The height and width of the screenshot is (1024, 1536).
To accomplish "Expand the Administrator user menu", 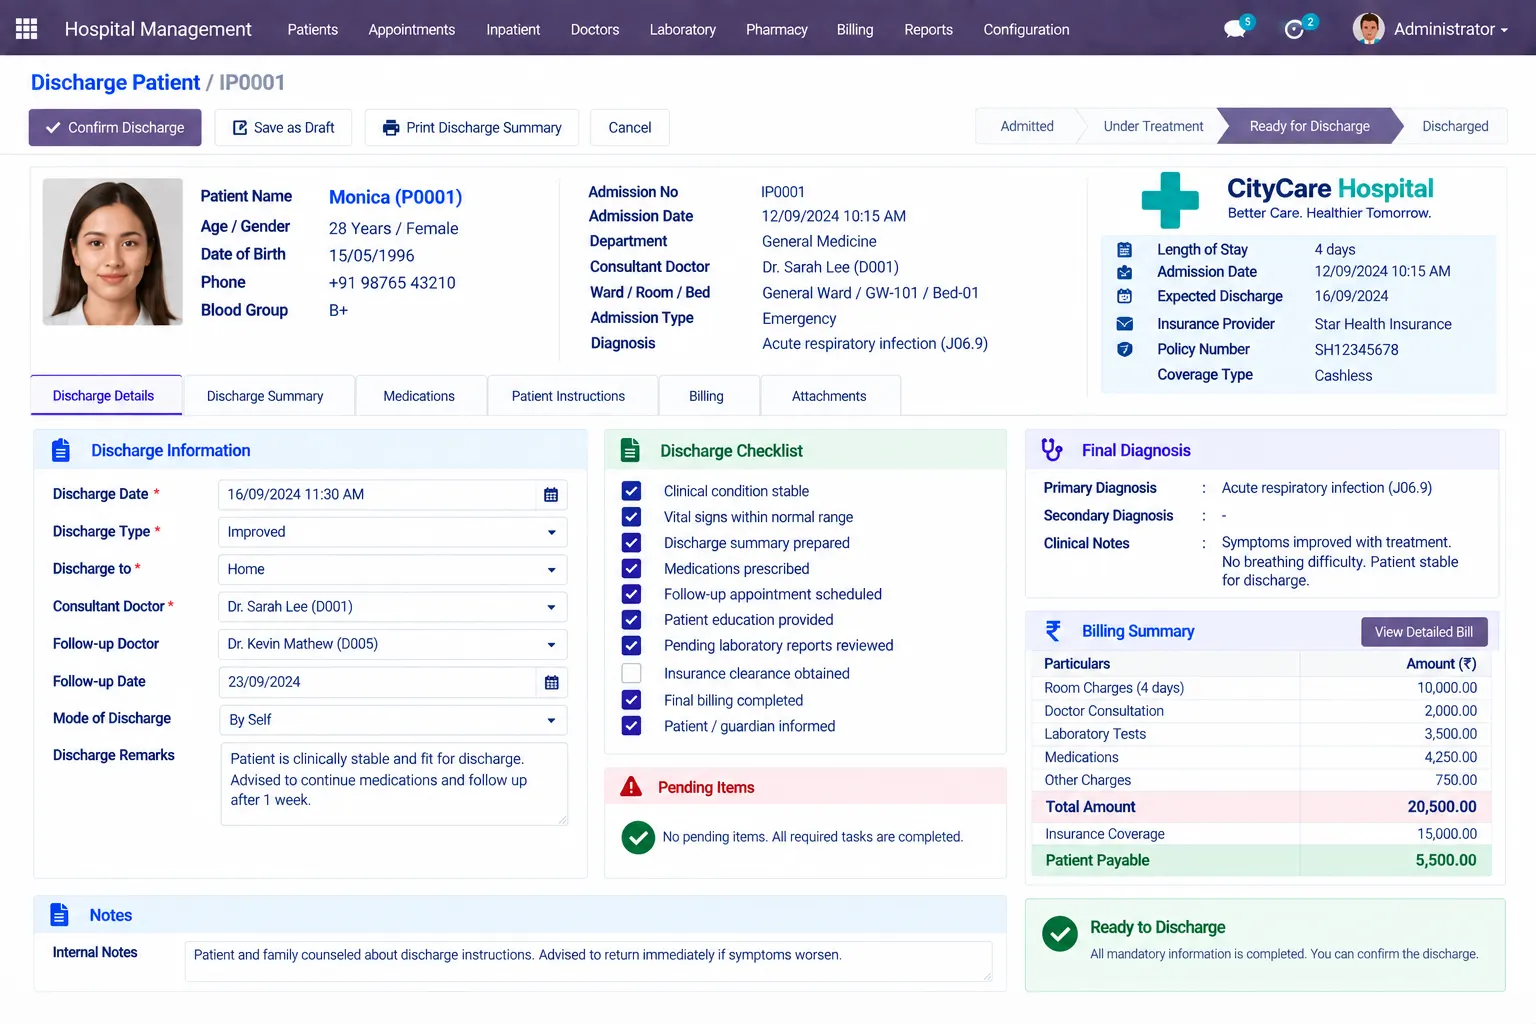I will [x=1450, y=29].
